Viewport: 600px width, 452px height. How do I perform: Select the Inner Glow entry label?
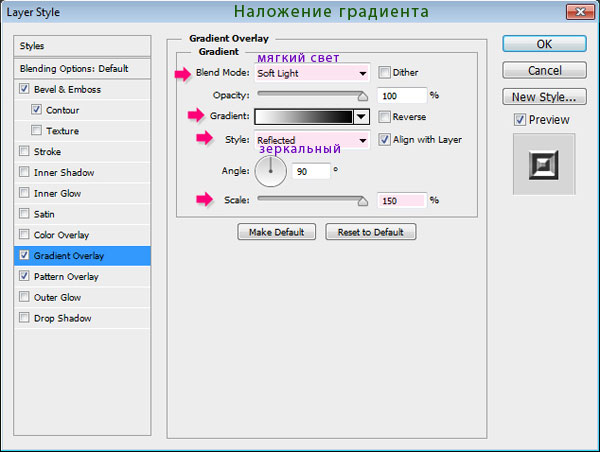57,193
